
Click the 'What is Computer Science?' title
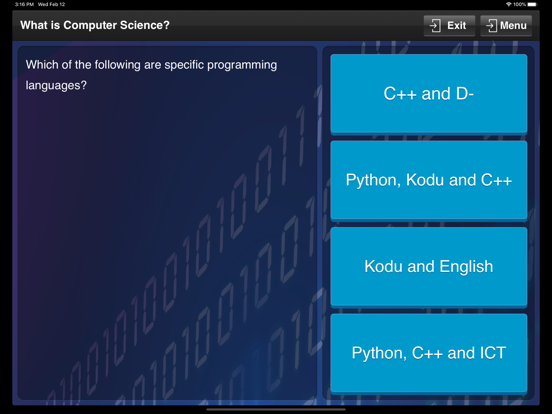coord(95,25)
